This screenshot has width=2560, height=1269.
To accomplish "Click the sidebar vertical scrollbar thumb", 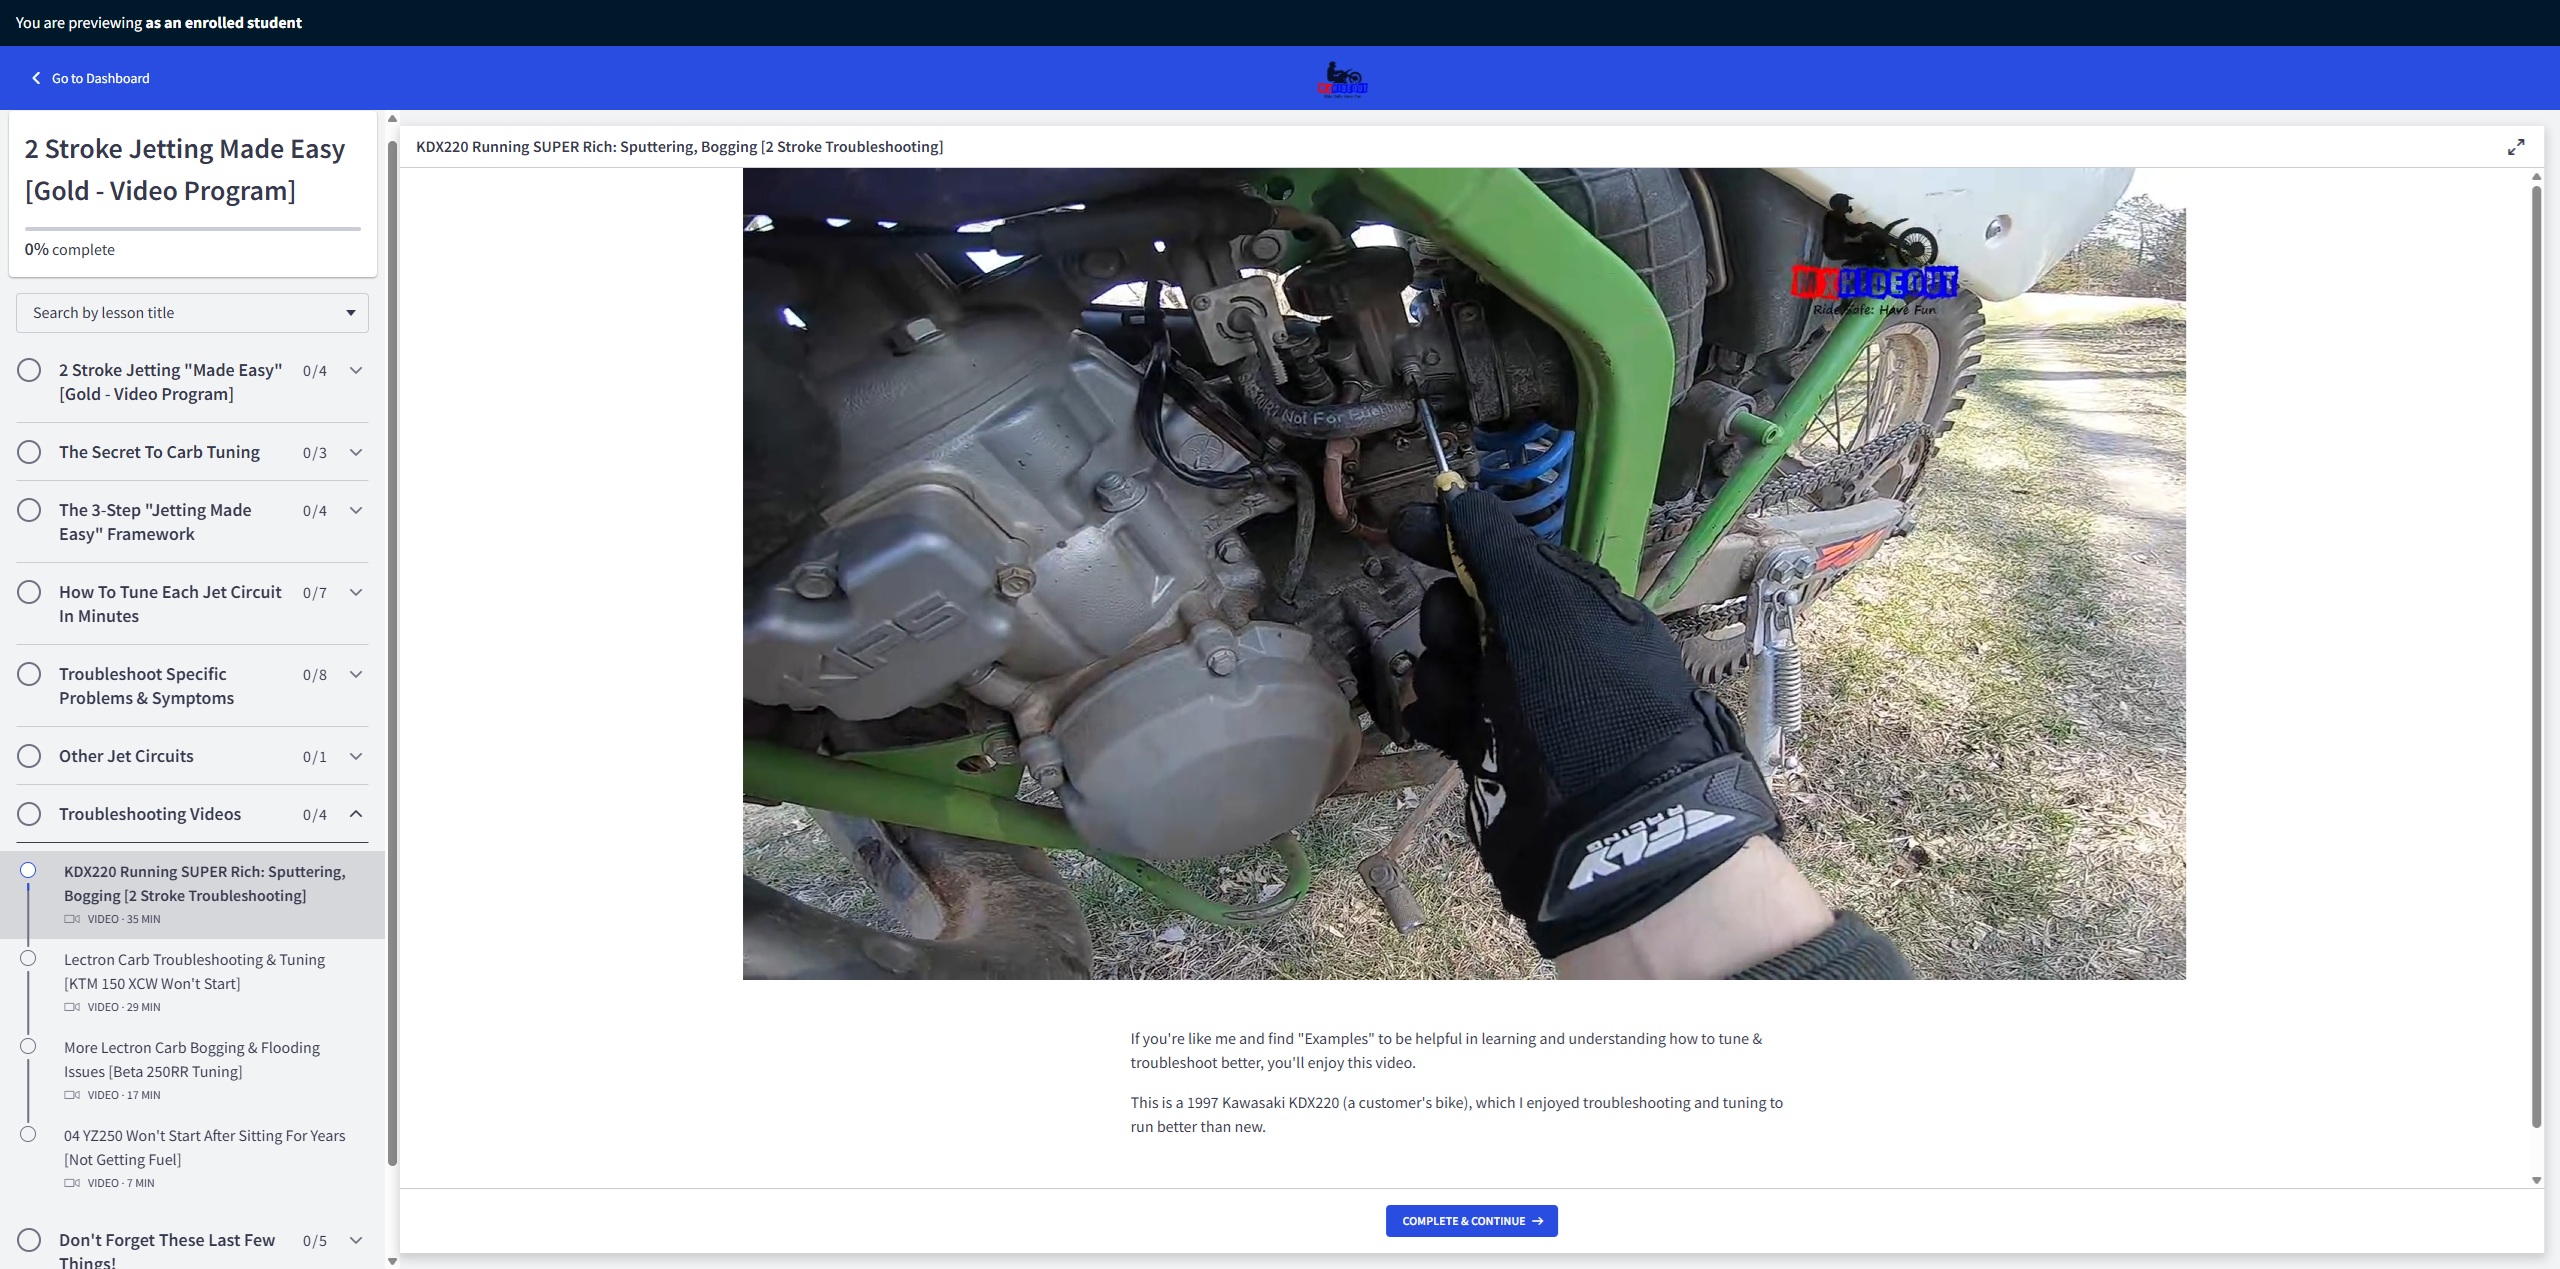I will pyautogui.click(x=392, y=652).
